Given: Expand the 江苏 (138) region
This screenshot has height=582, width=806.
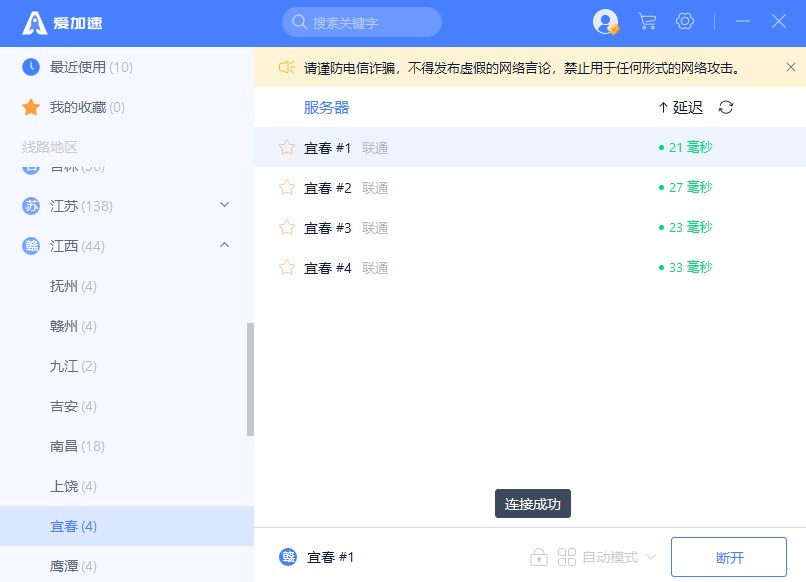Looking at the screenshot, I should pos(225,205).
